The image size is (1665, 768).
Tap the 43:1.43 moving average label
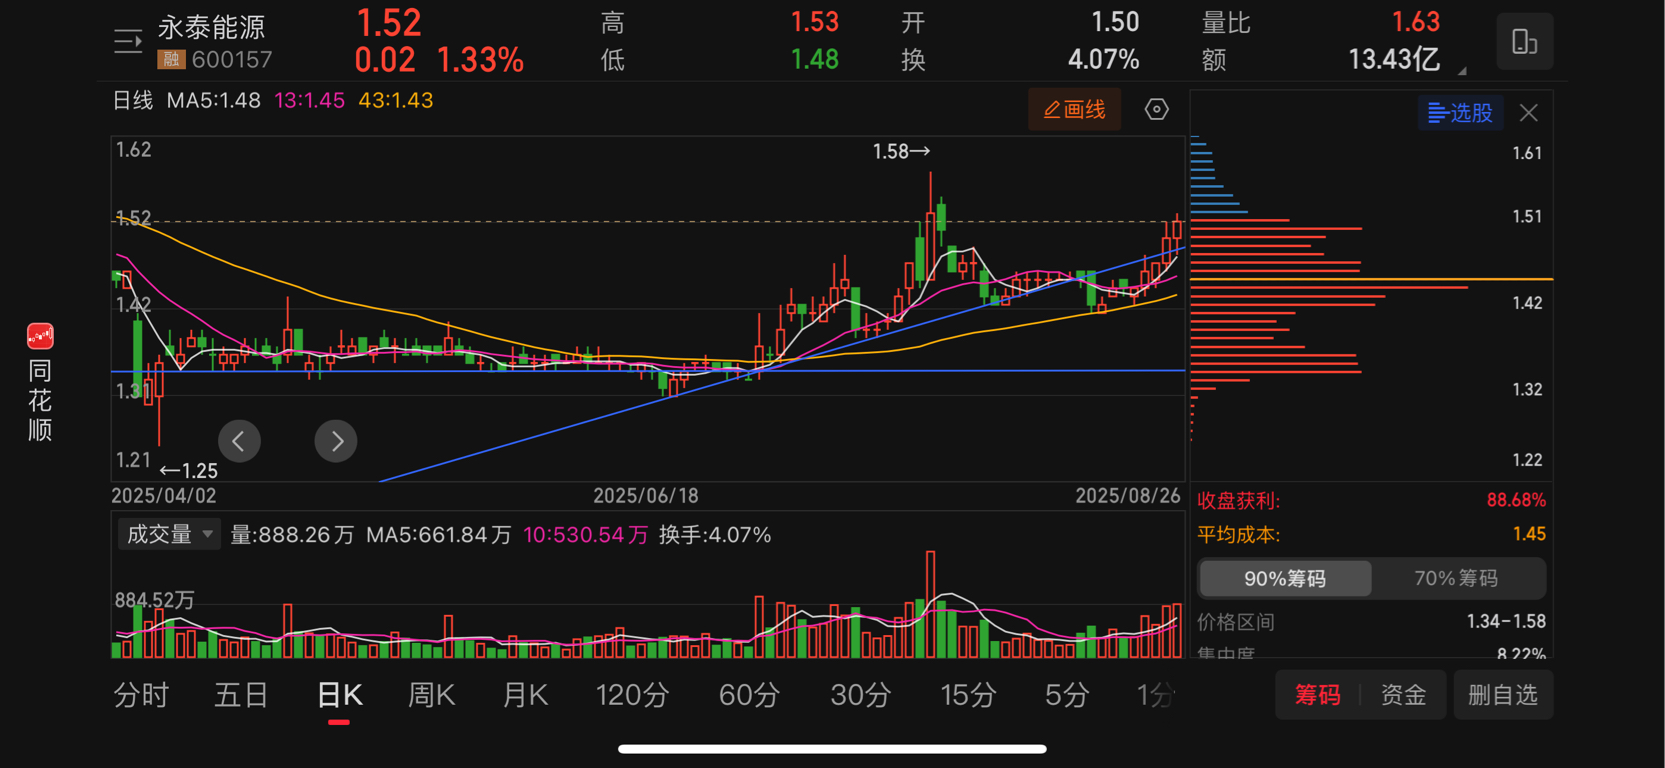(396, 101)
